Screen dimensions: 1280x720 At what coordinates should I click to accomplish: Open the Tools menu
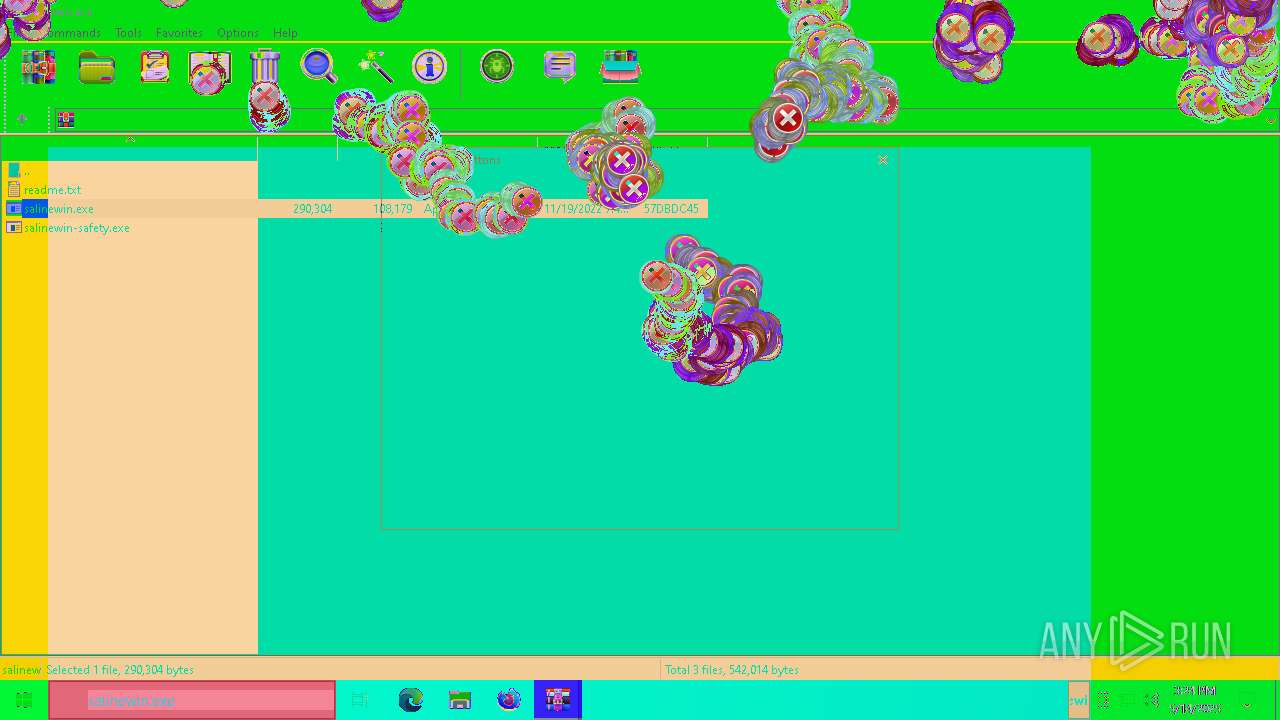128,33
